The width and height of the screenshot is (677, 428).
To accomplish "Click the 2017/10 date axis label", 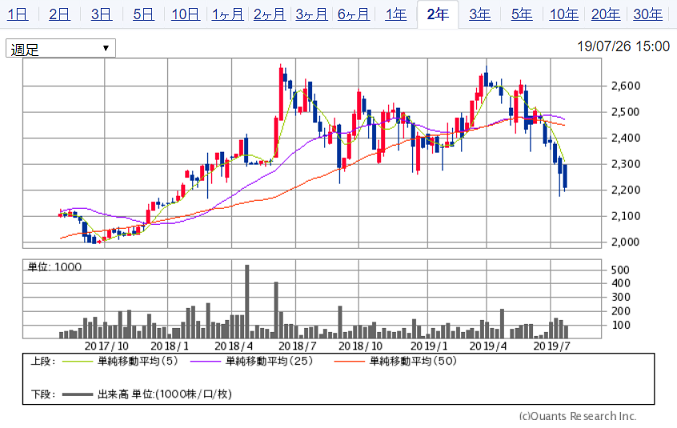I will click(107, 346).
